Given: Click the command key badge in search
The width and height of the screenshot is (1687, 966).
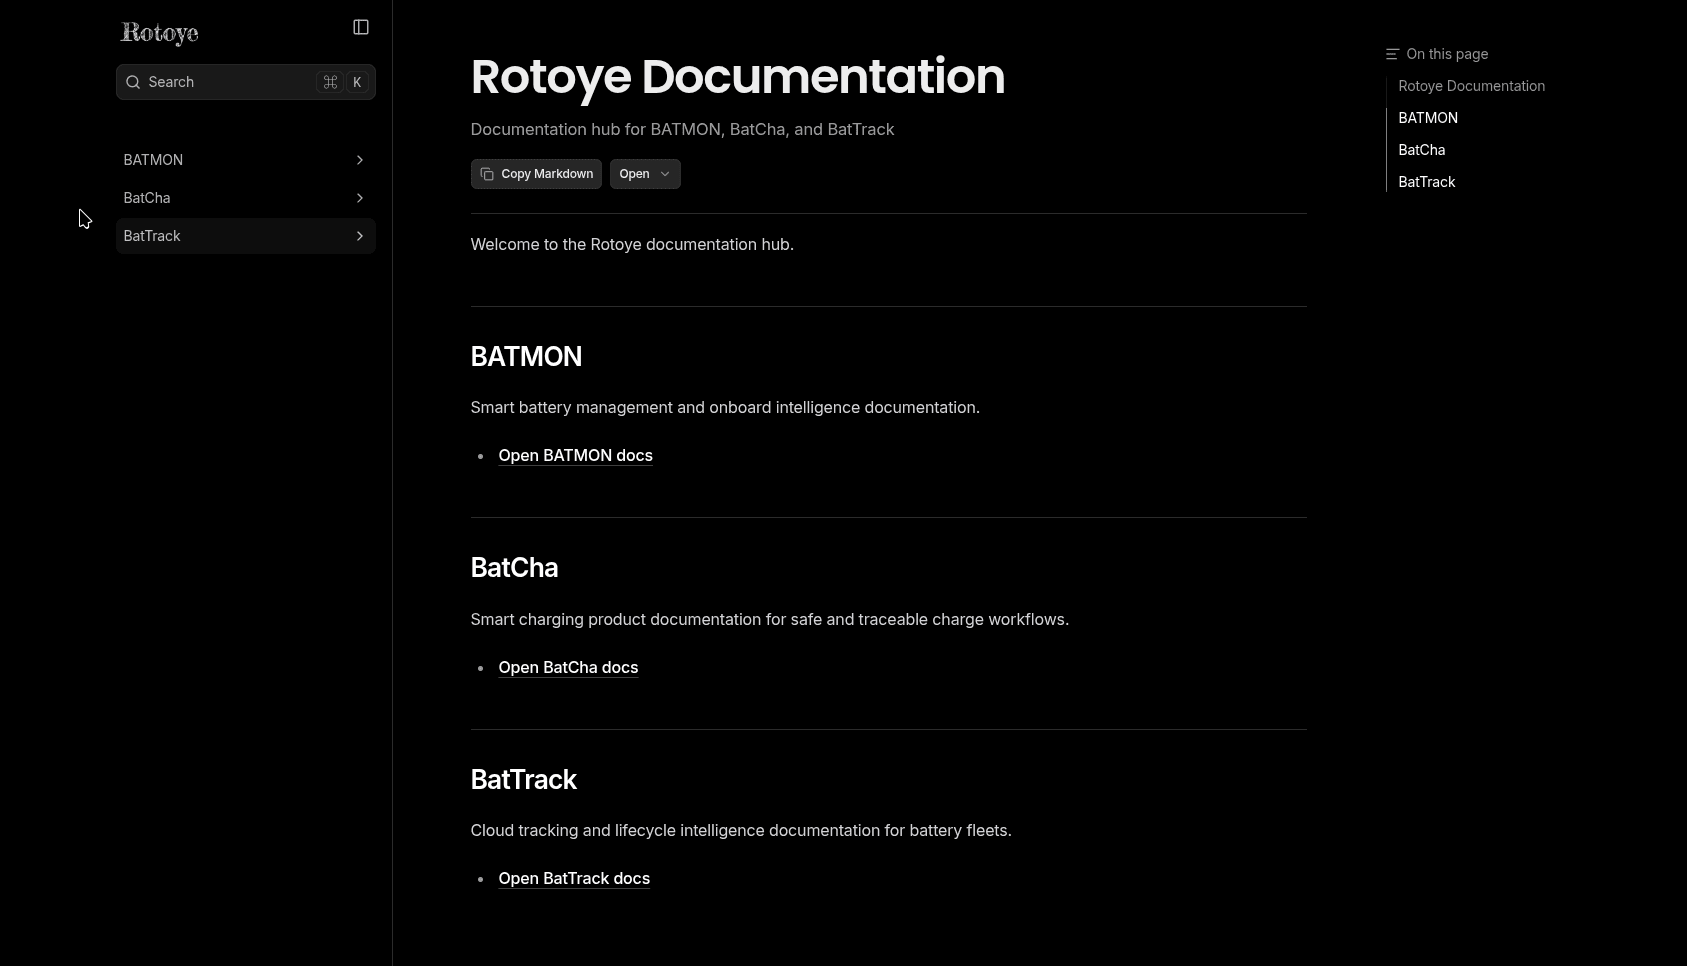Looking at the screenshot, I should pos(330,82).
